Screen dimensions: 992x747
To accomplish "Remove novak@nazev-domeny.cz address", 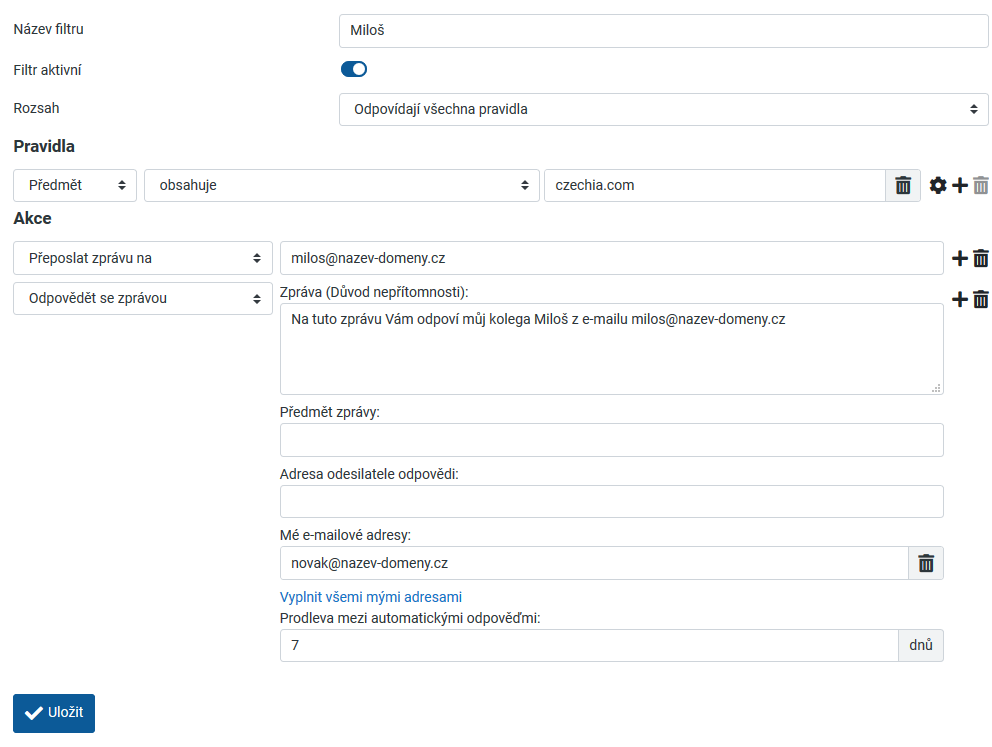I will coord(926,563).
